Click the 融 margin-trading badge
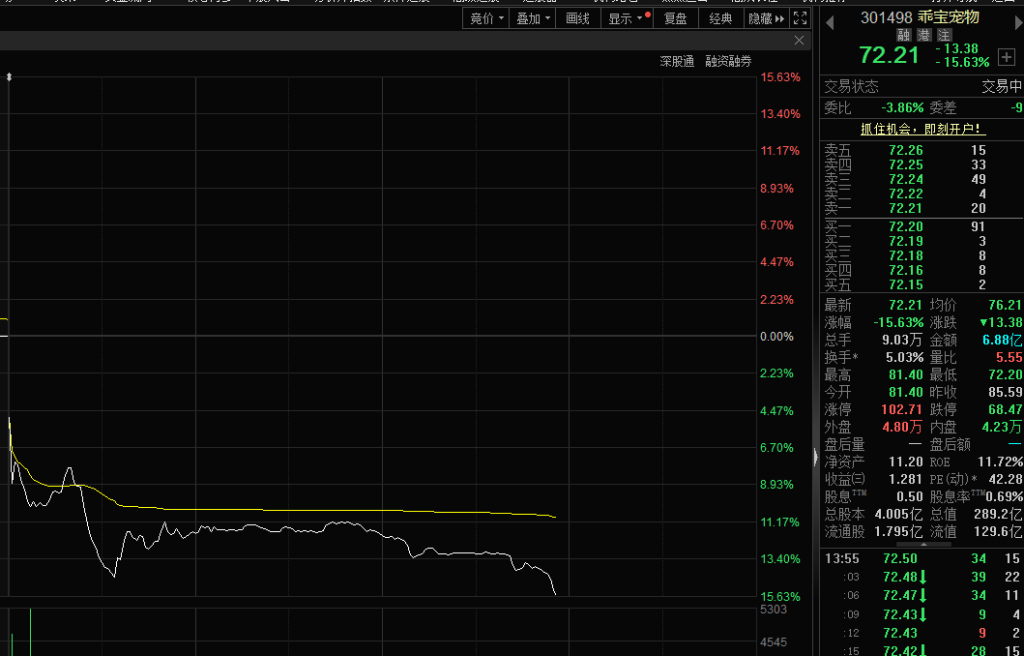Viewport: 1024px width, 656px height. coord(903,35)
